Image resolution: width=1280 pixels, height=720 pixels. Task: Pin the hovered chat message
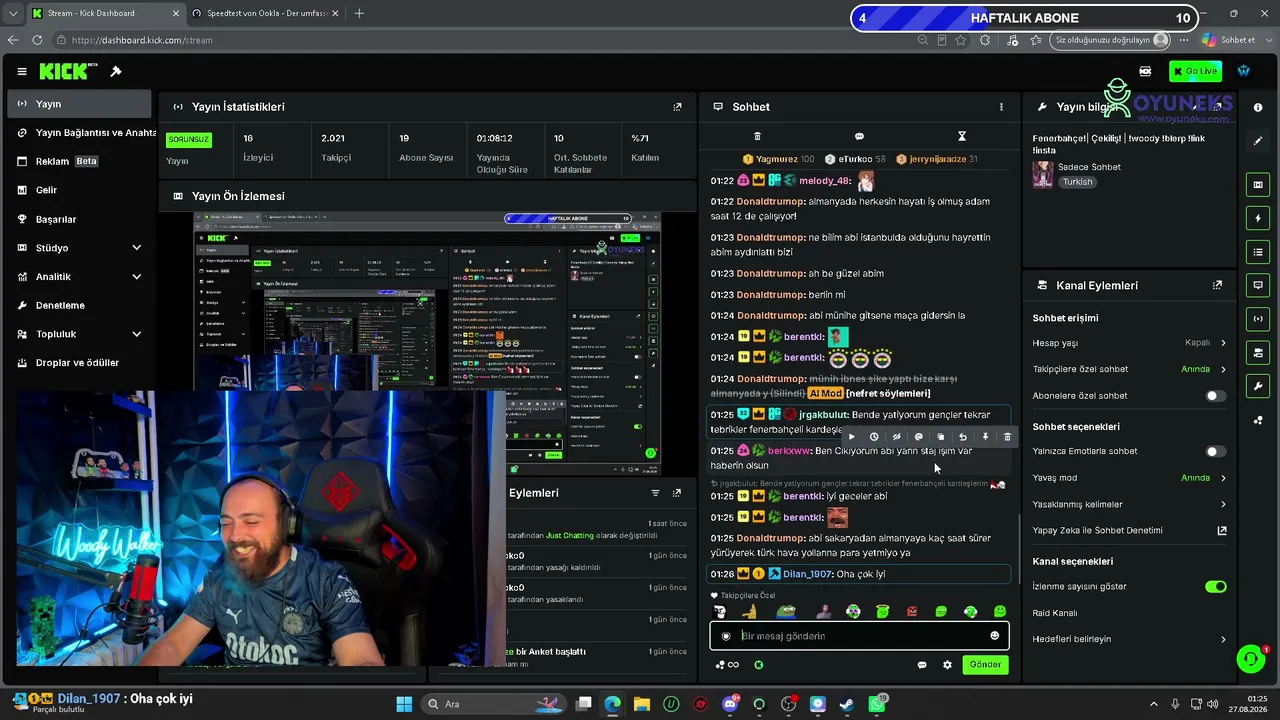point(985,437)
